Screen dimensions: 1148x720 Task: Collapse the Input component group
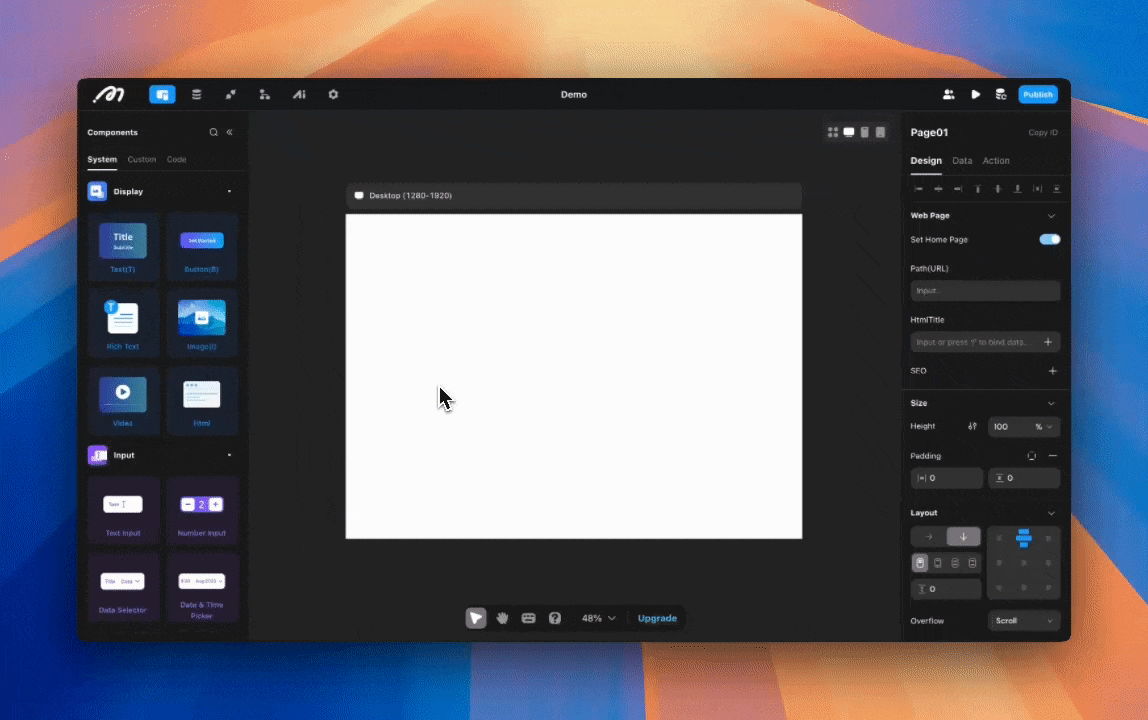pos(229,456)
